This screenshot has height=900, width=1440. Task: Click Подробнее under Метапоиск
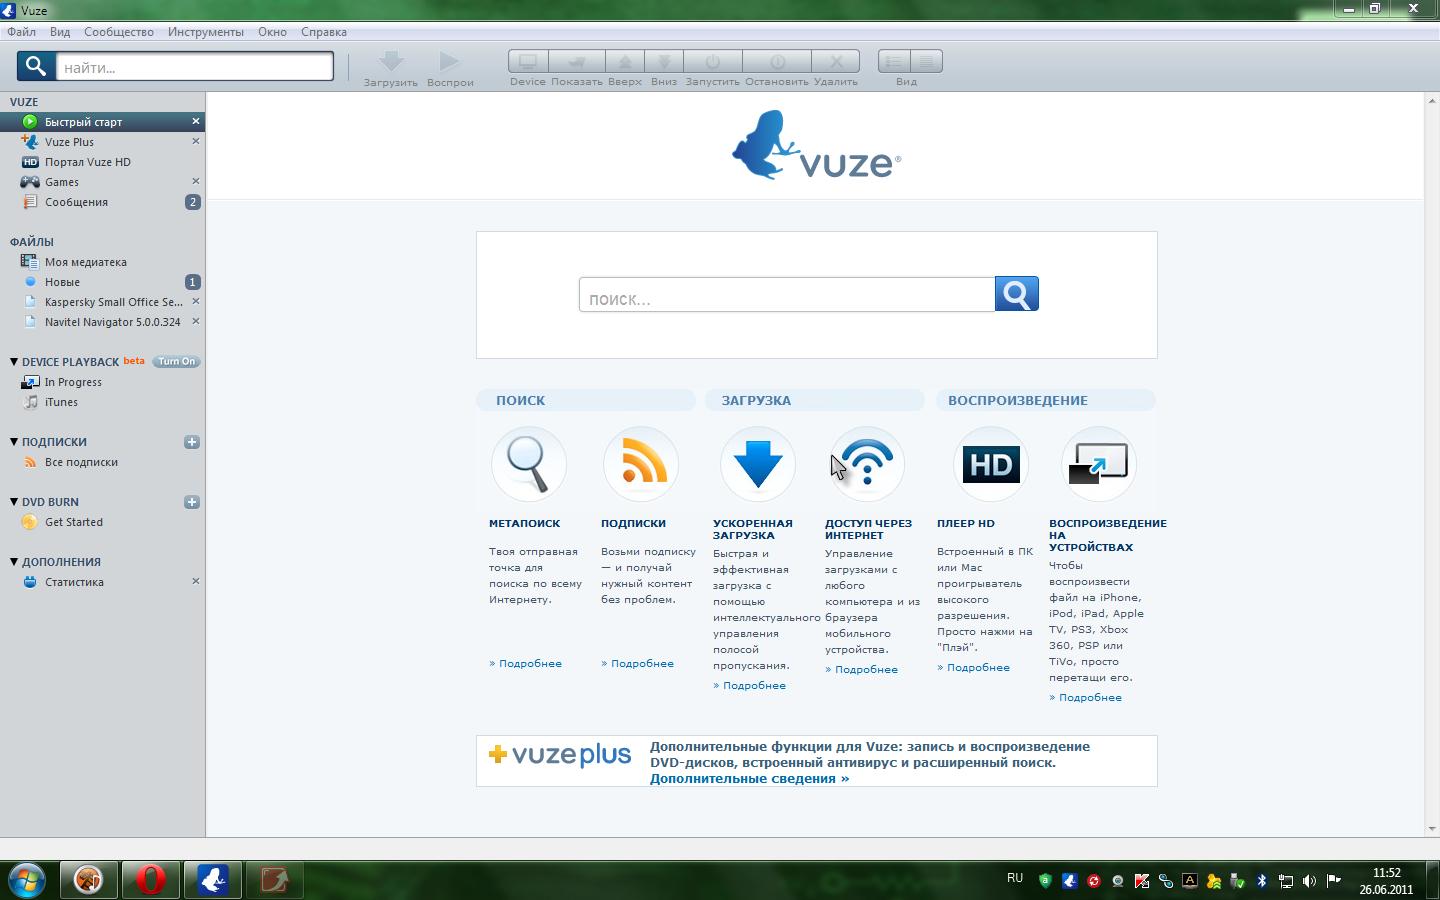[525, 664]
